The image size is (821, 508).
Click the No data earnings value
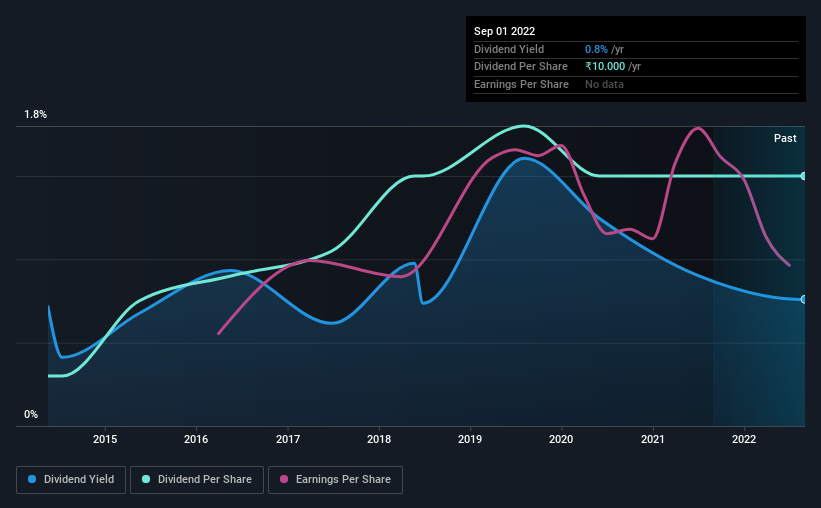click(604, 84)
